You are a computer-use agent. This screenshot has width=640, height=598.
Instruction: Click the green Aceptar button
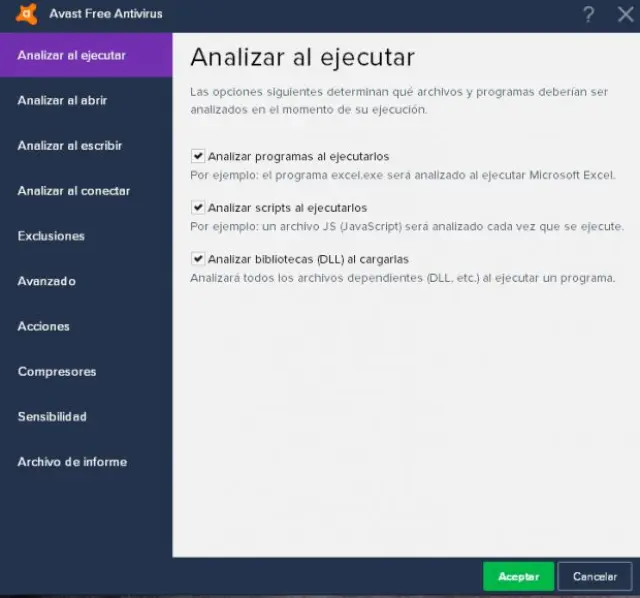[x=518, y=576]
